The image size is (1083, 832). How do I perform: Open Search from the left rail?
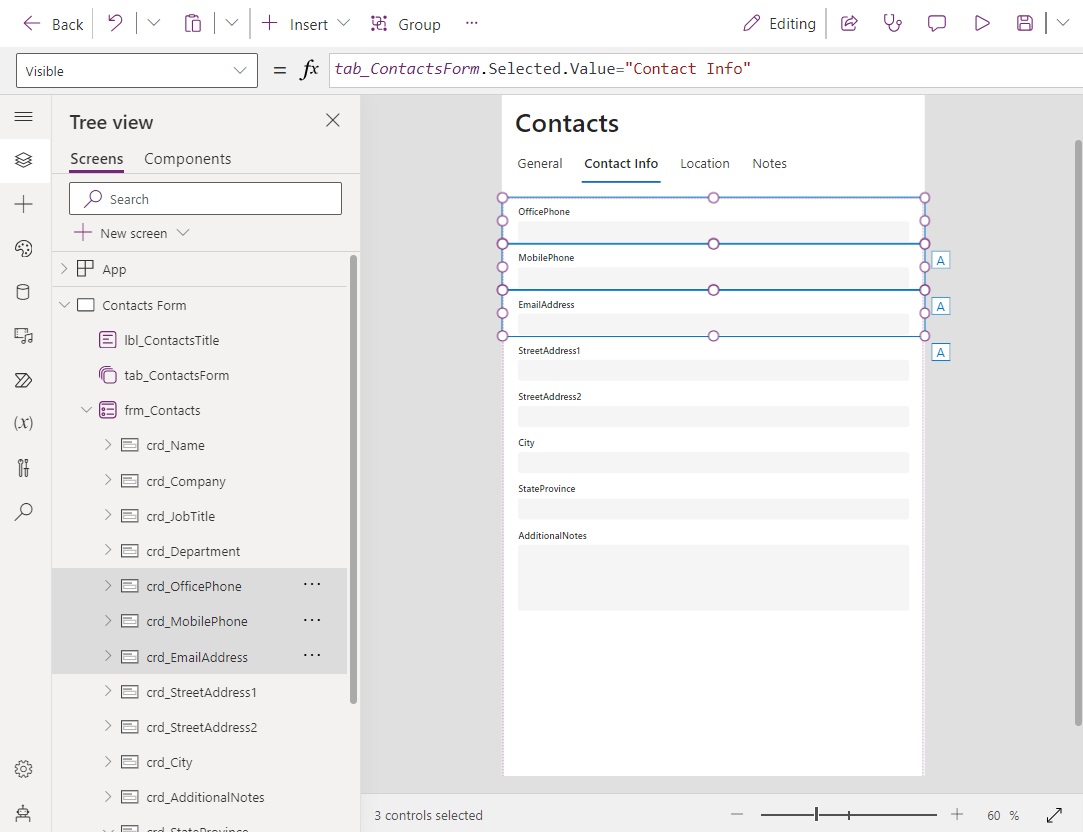(x=24, y=512)
